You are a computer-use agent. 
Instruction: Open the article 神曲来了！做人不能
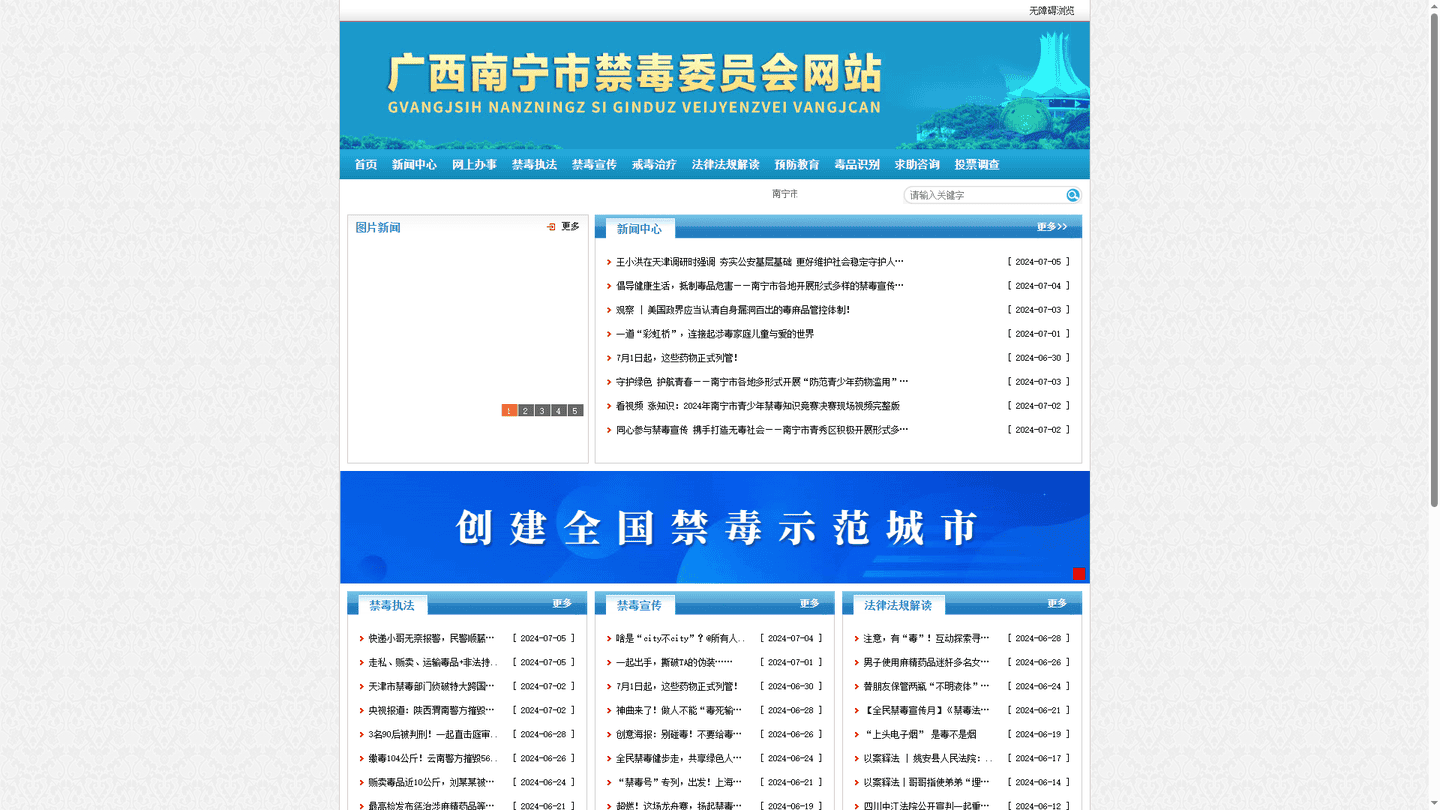click(x=679, y=710)
